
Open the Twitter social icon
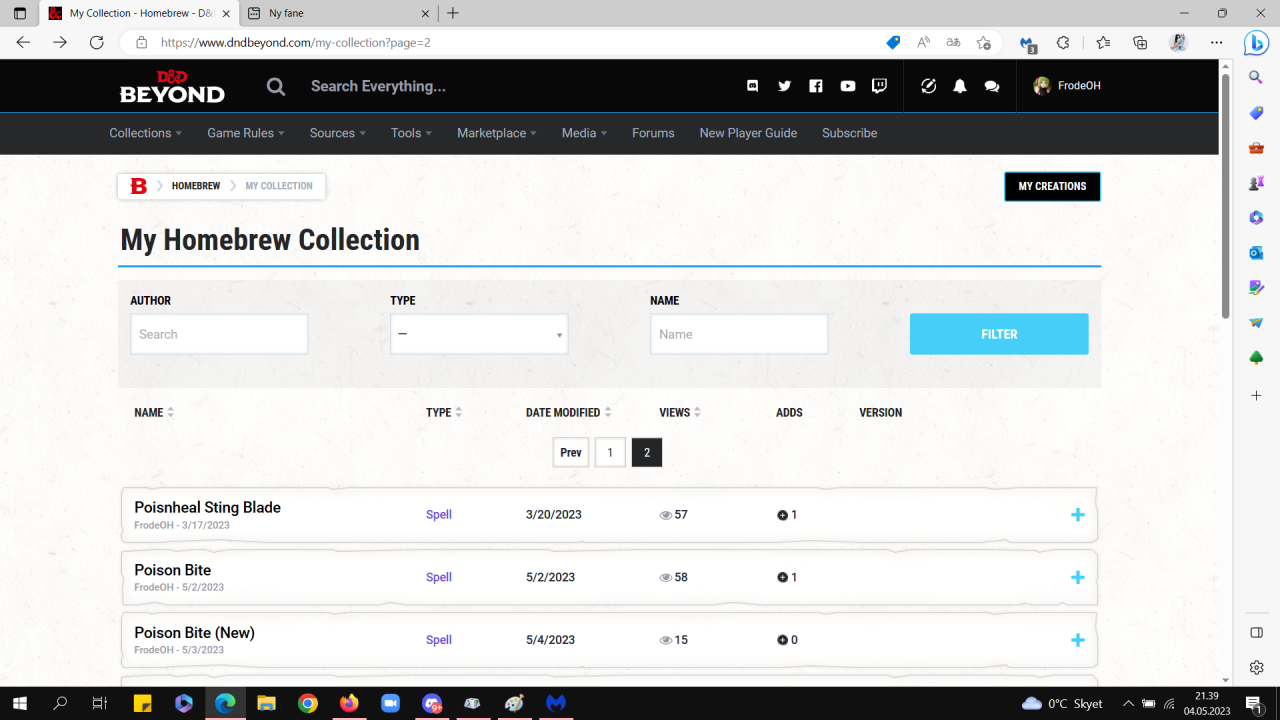784,86
